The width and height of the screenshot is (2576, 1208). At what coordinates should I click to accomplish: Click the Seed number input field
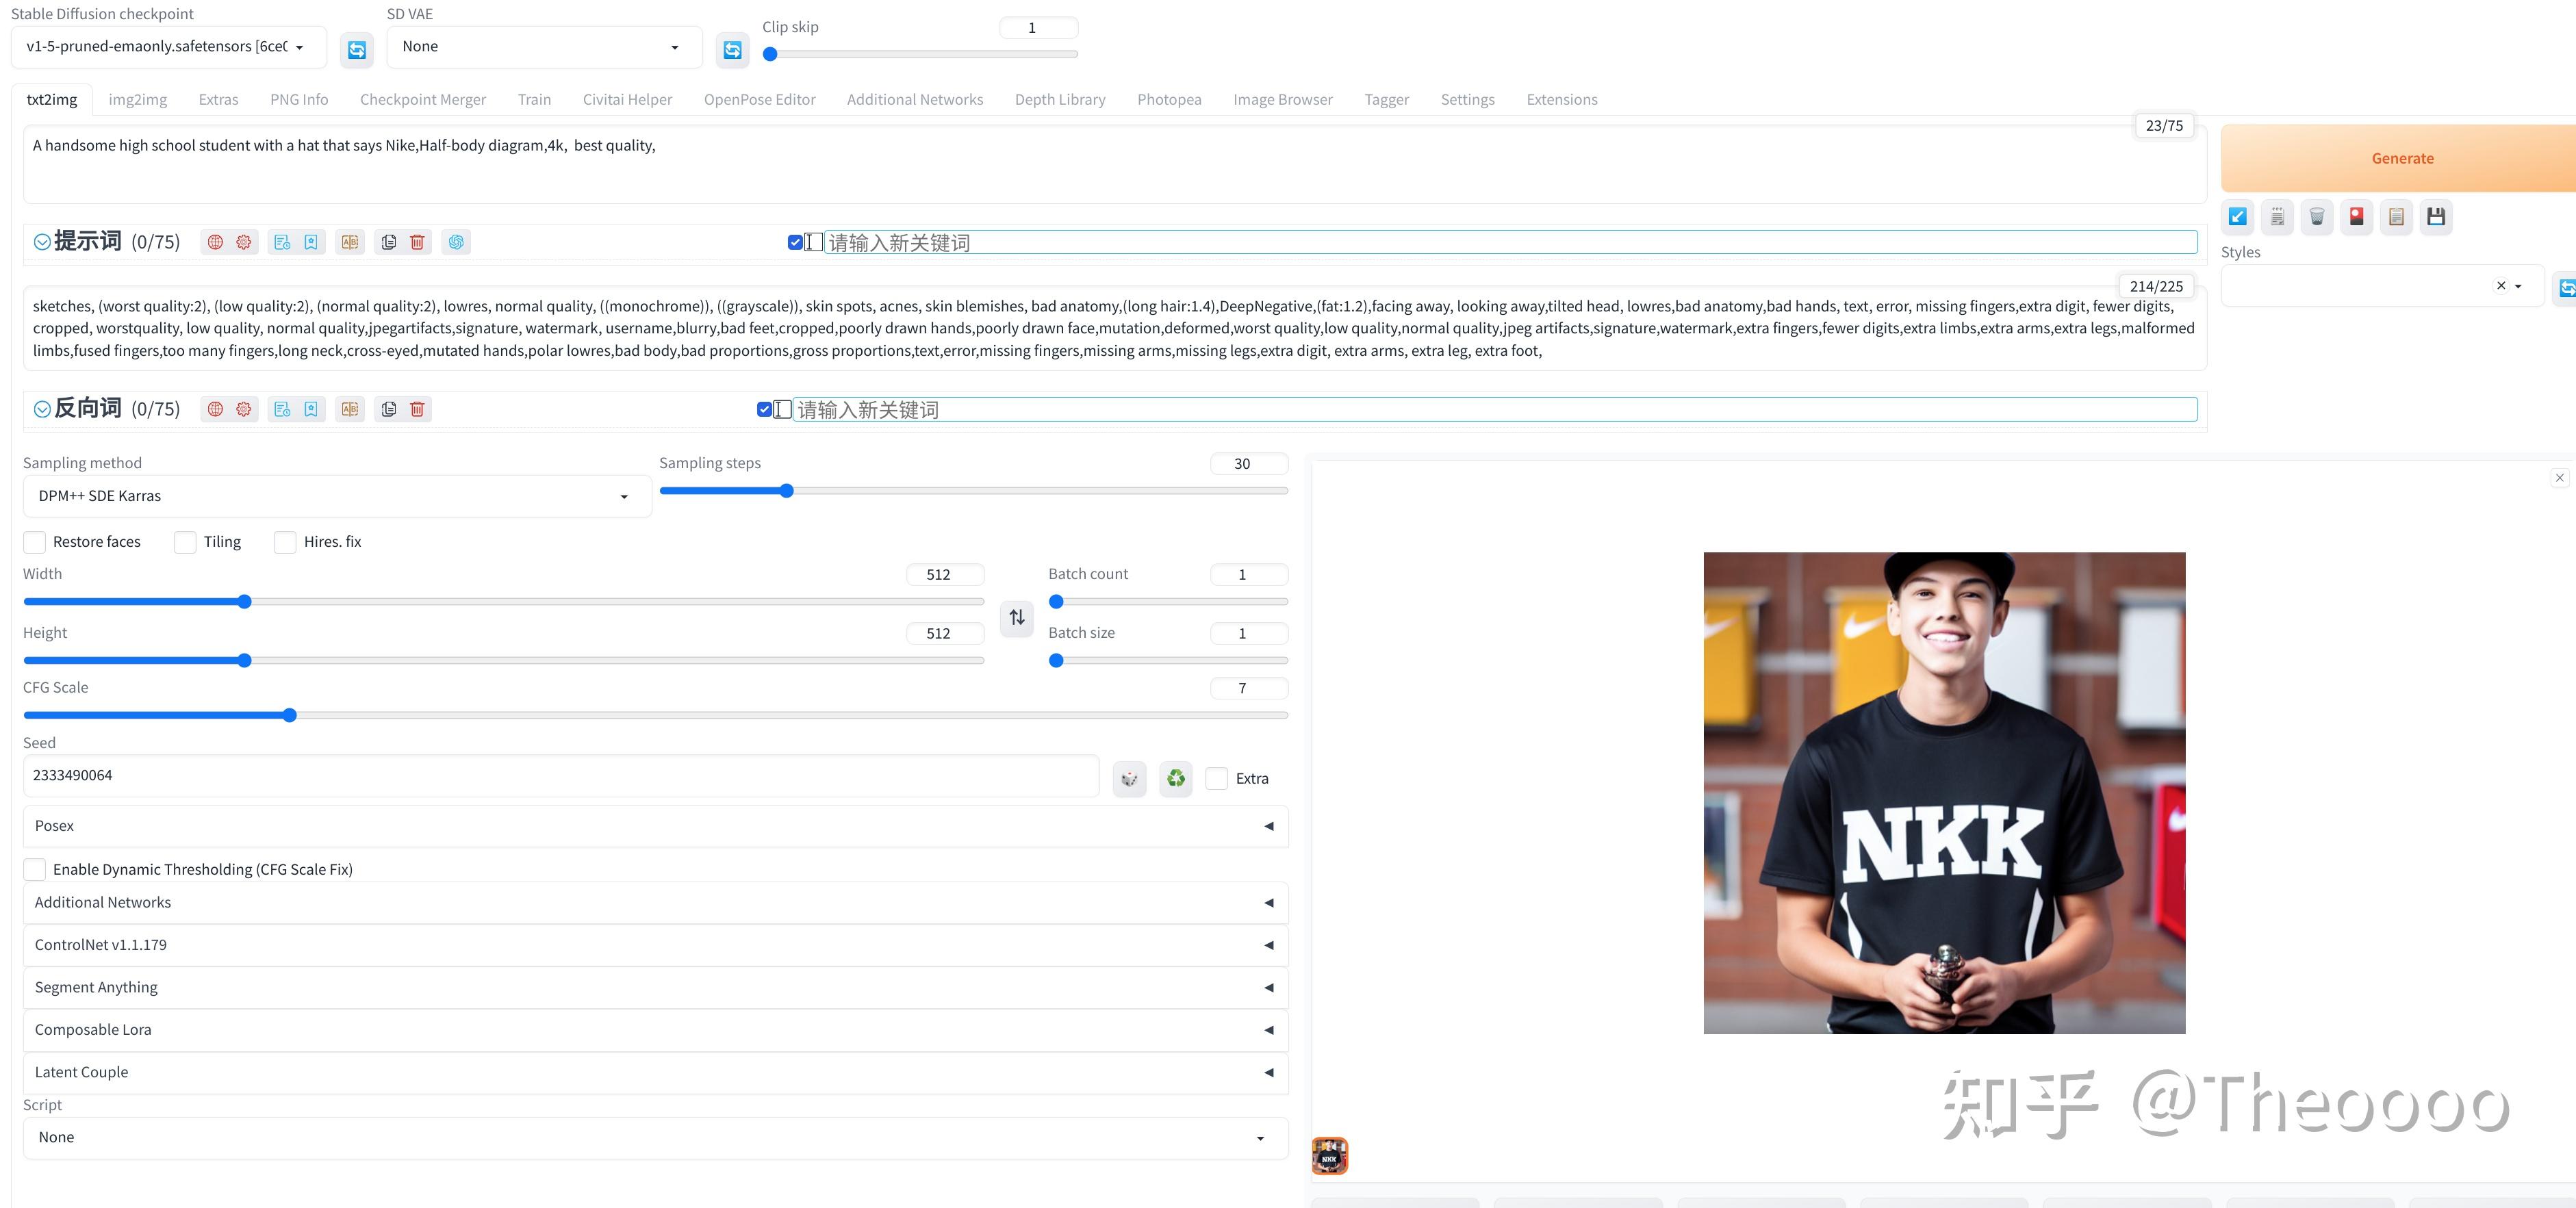pyautogui.click(x=560, y=776)
